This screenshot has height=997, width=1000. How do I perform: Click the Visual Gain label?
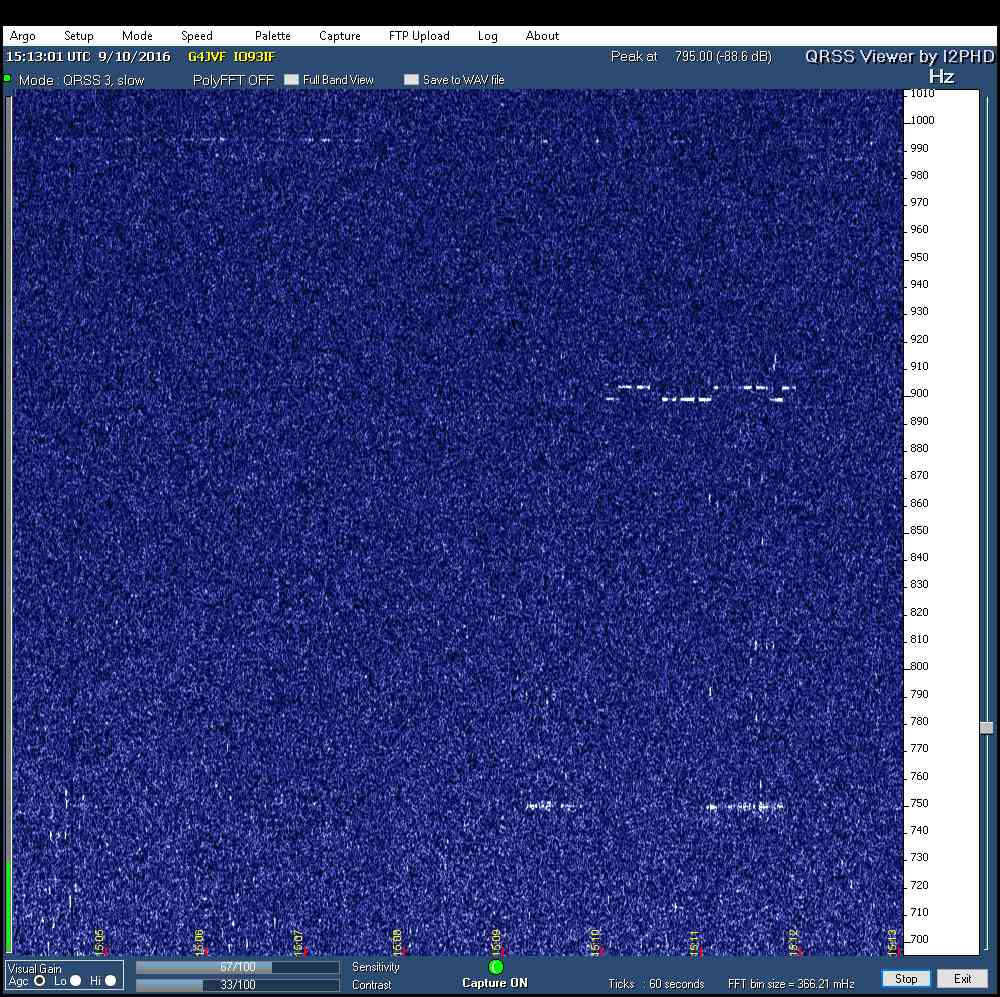click(x=34, y=968)
